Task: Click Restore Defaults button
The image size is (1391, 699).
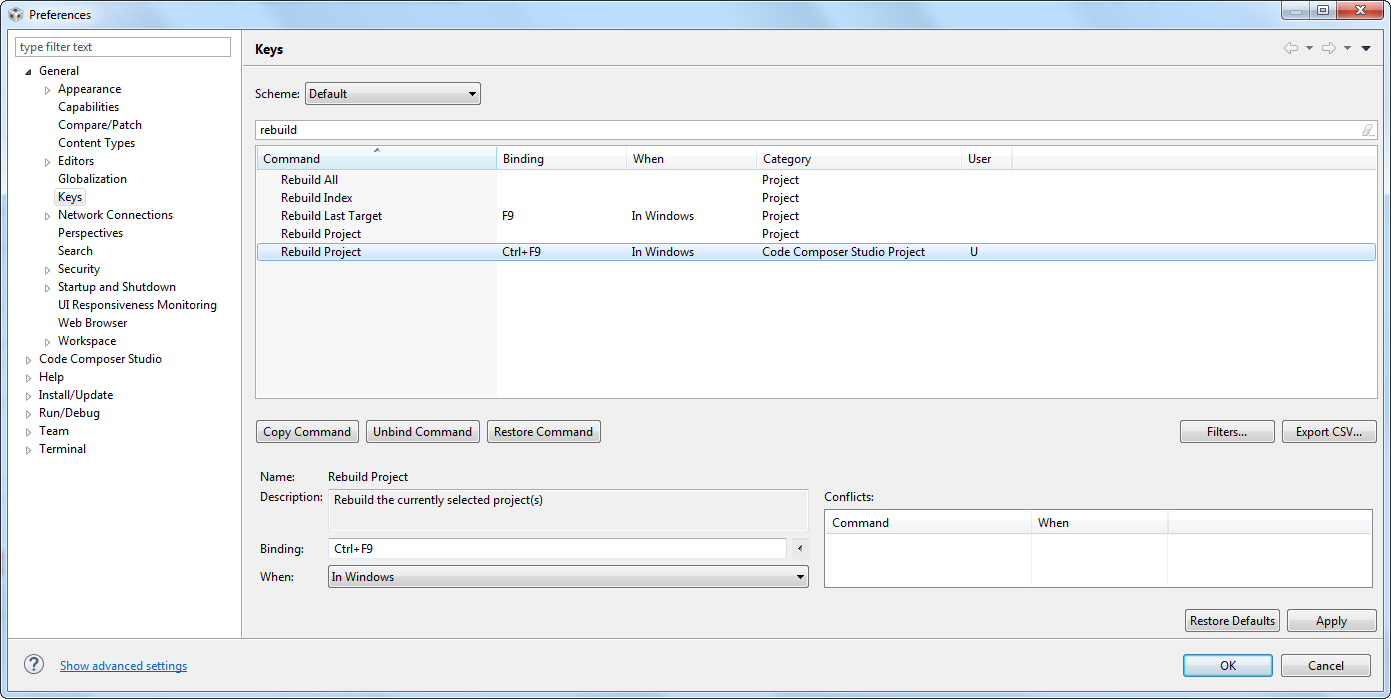Action: (x=1232, y=621)
